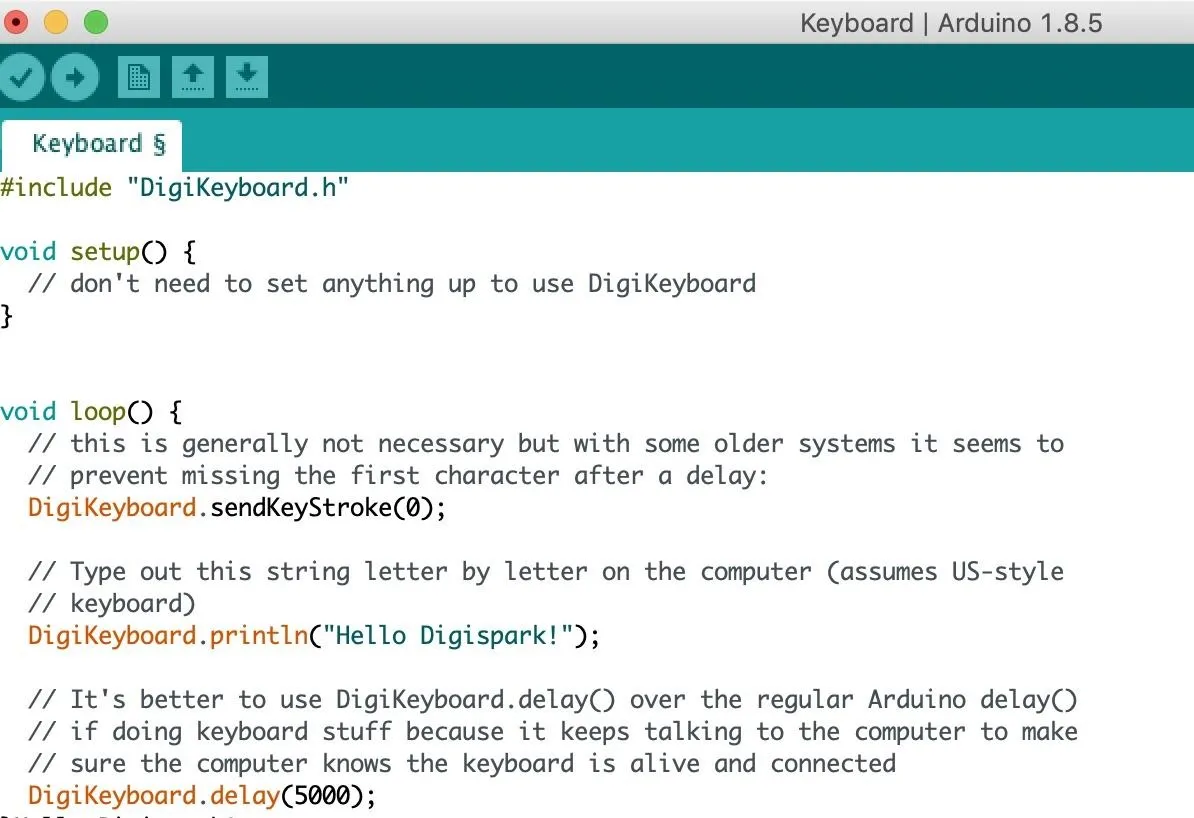The width and height of the screenshot is (1194, 818).
Task: Click the comment 'Type out this string letter by letter'
Action: pyautogui.click(x=546, y=571)
